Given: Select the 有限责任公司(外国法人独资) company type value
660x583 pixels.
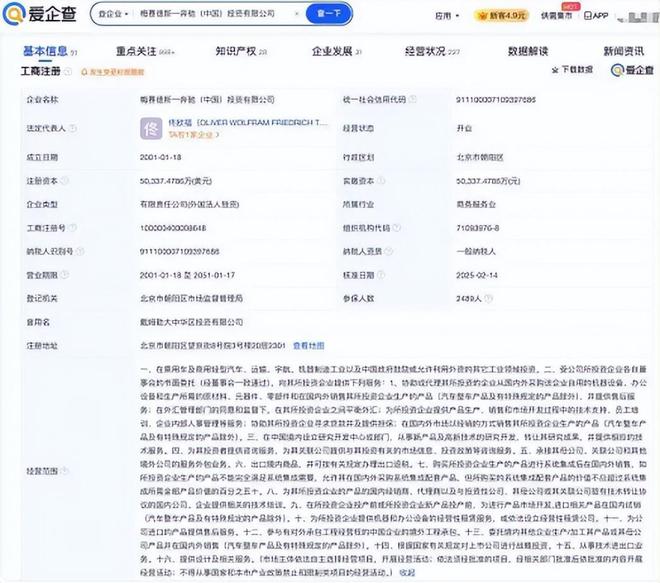Looking at the screenshot, I should click(x=189, y=204).
